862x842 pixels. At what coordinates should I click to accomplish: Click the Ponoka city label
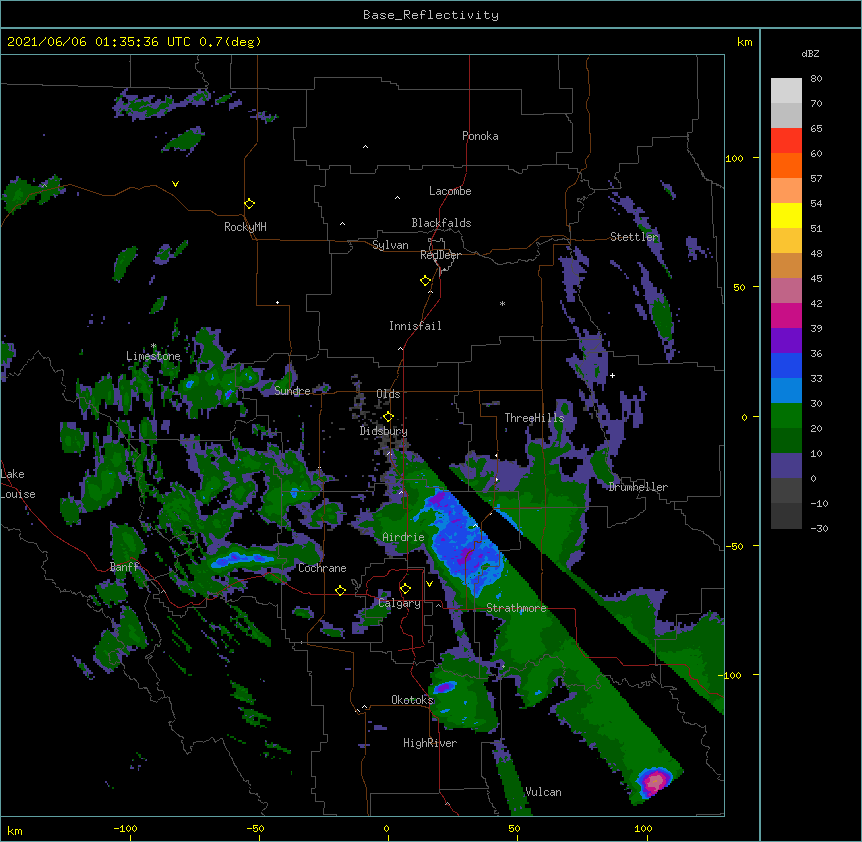coord(480,136)
